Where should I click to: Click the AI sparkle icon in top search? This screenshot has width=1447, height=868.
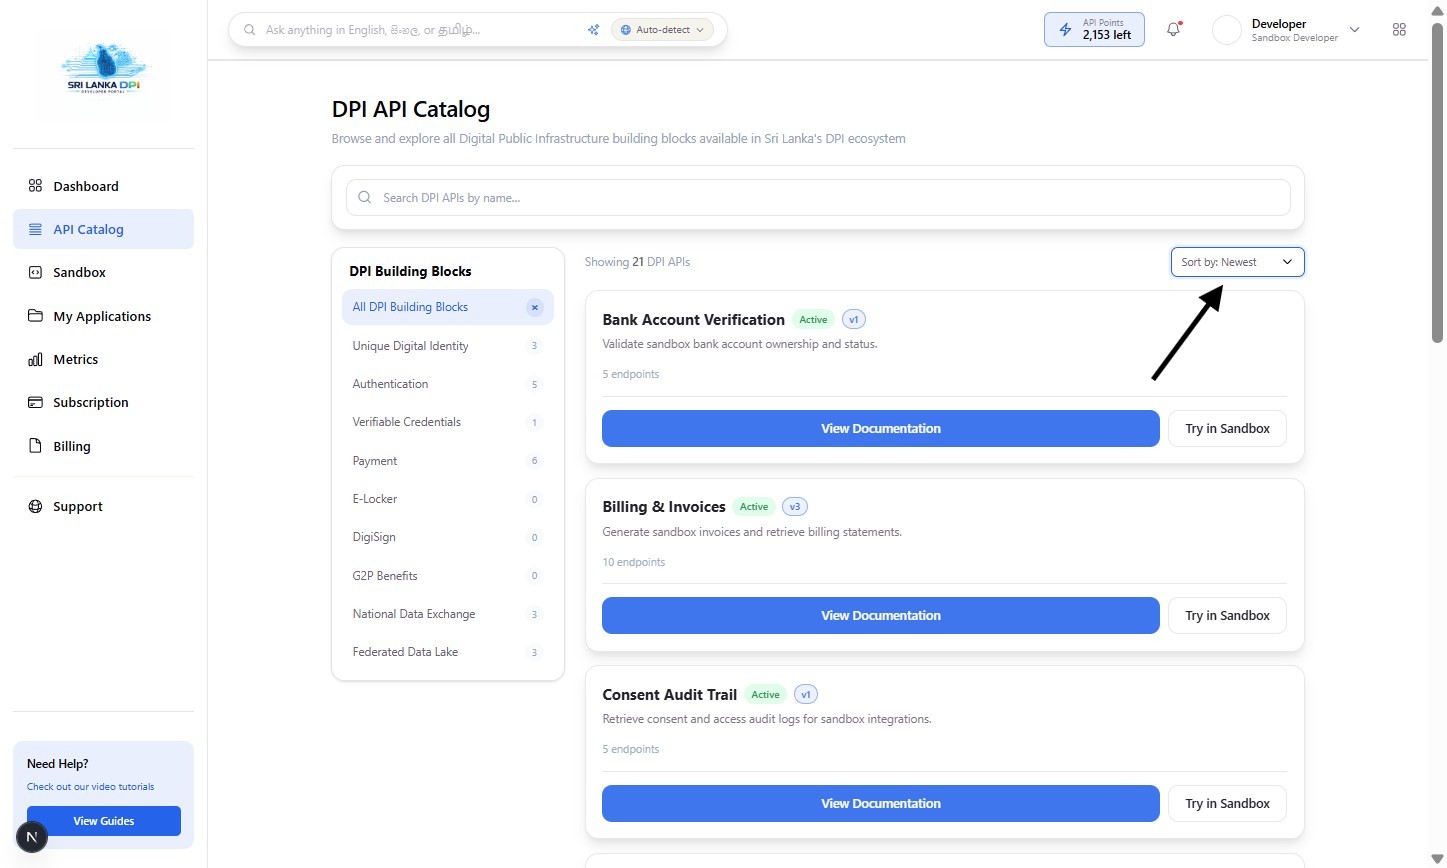coord(593,30)
